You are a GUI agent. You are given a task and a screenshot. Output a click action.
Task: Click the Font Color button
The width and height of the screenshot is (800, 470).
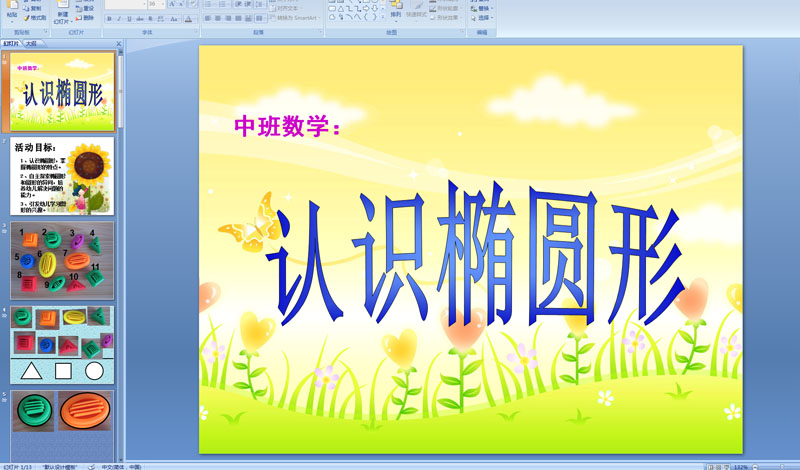pos(188,19)
